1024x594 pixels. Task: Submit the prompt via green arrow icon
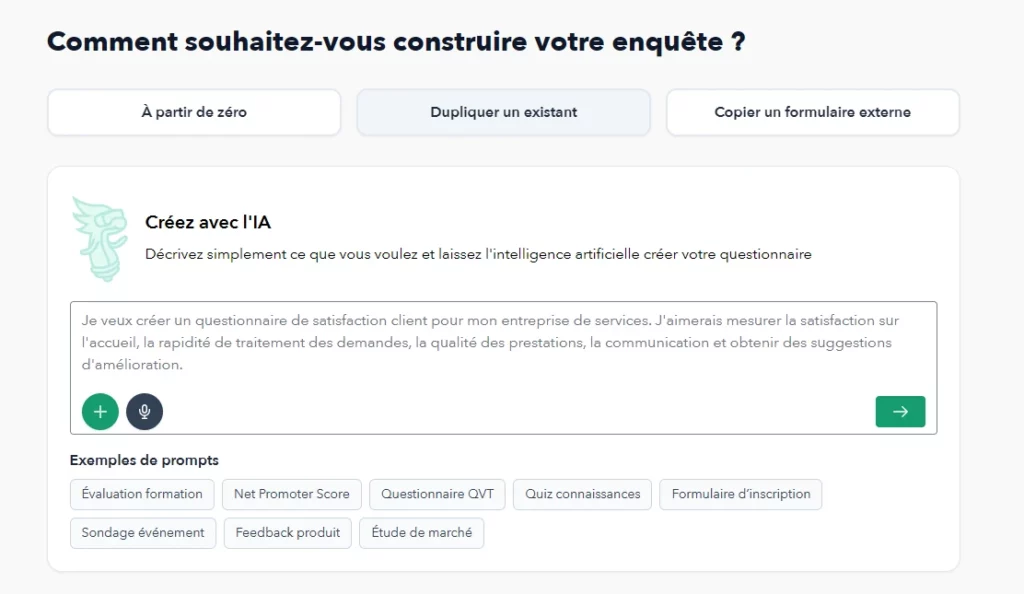(899, 411)
